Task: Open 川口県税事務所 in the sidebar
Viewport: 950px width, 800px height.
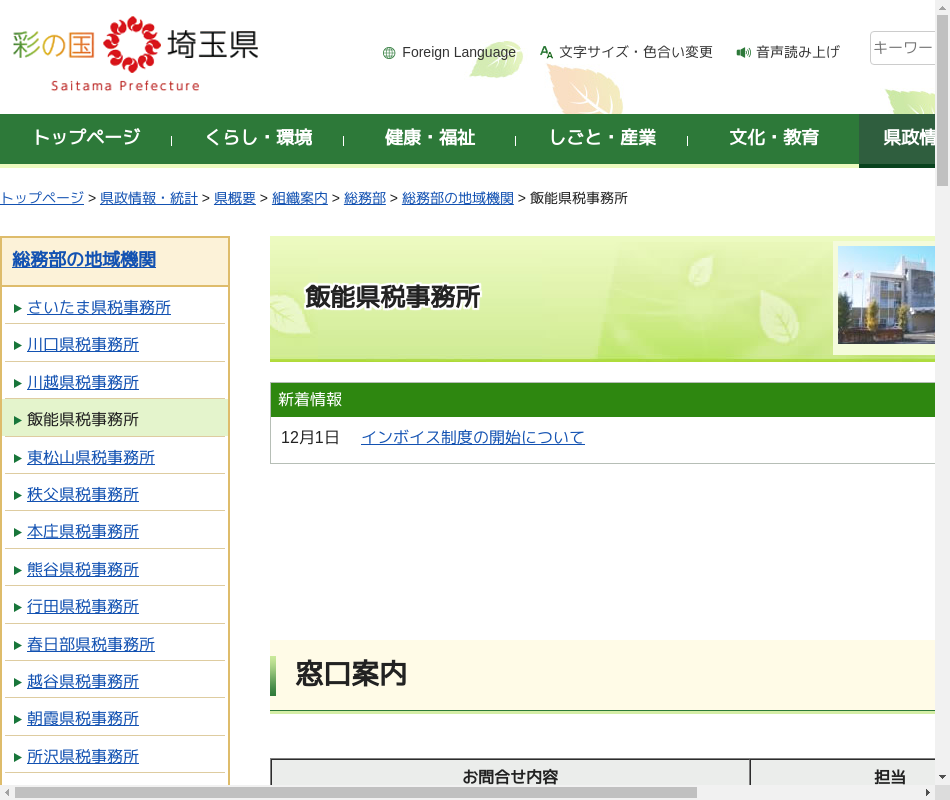Action: tap(83, 345)
